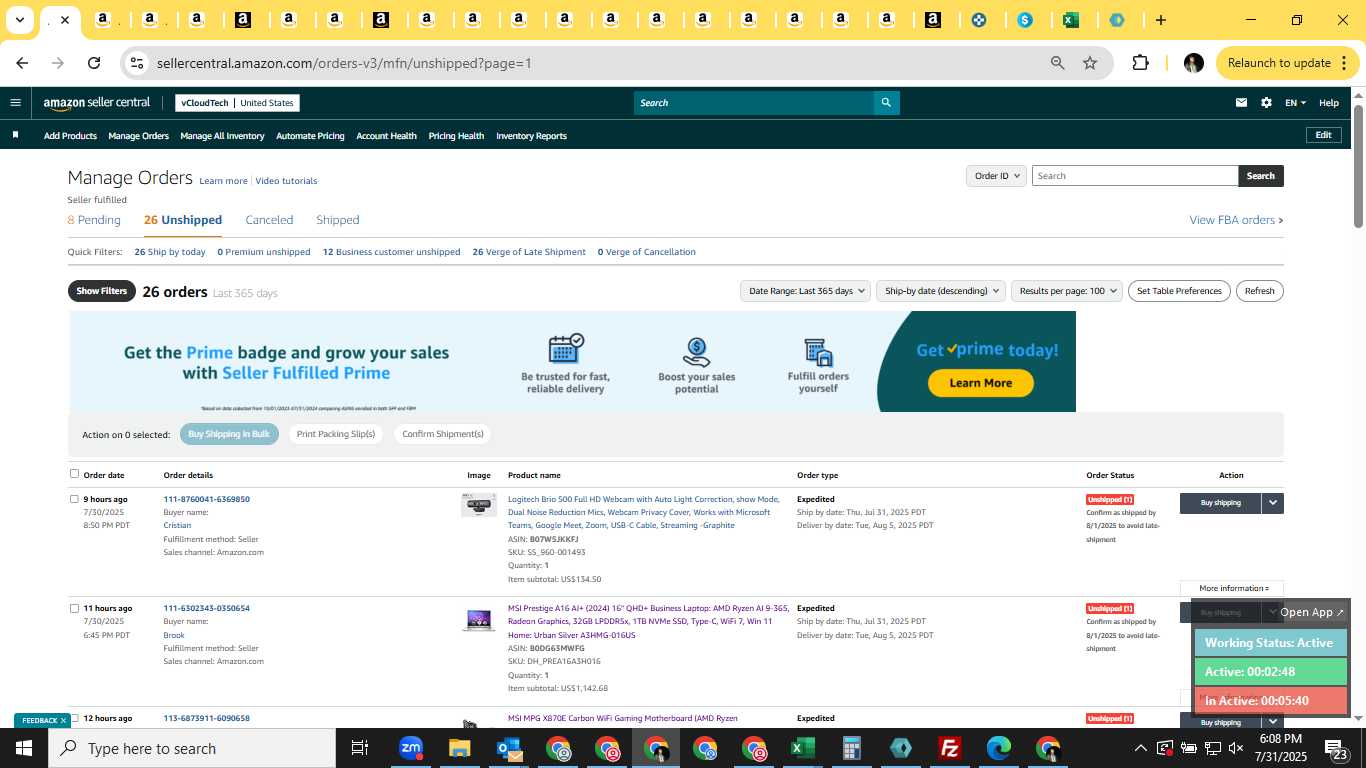The width and height of the screenshot is (1366, 768).
Task: Select the order placed 9 hours ago checkbox
Action: (74, 498)
